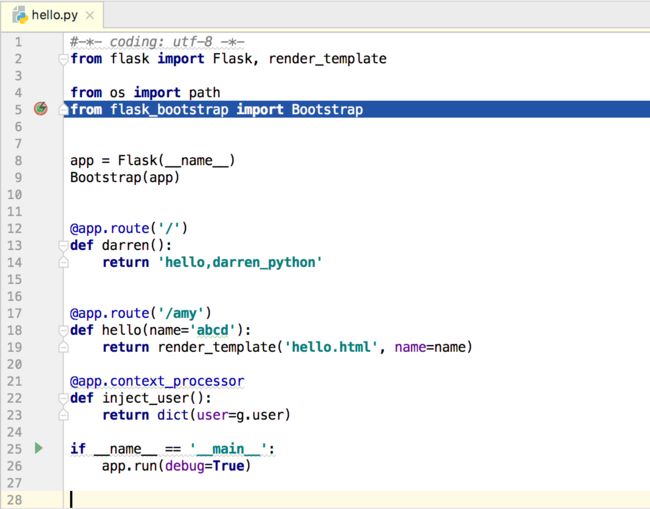Click the Python file icon in the hello.py tab
650x509 pixels.
coord(19,15)
